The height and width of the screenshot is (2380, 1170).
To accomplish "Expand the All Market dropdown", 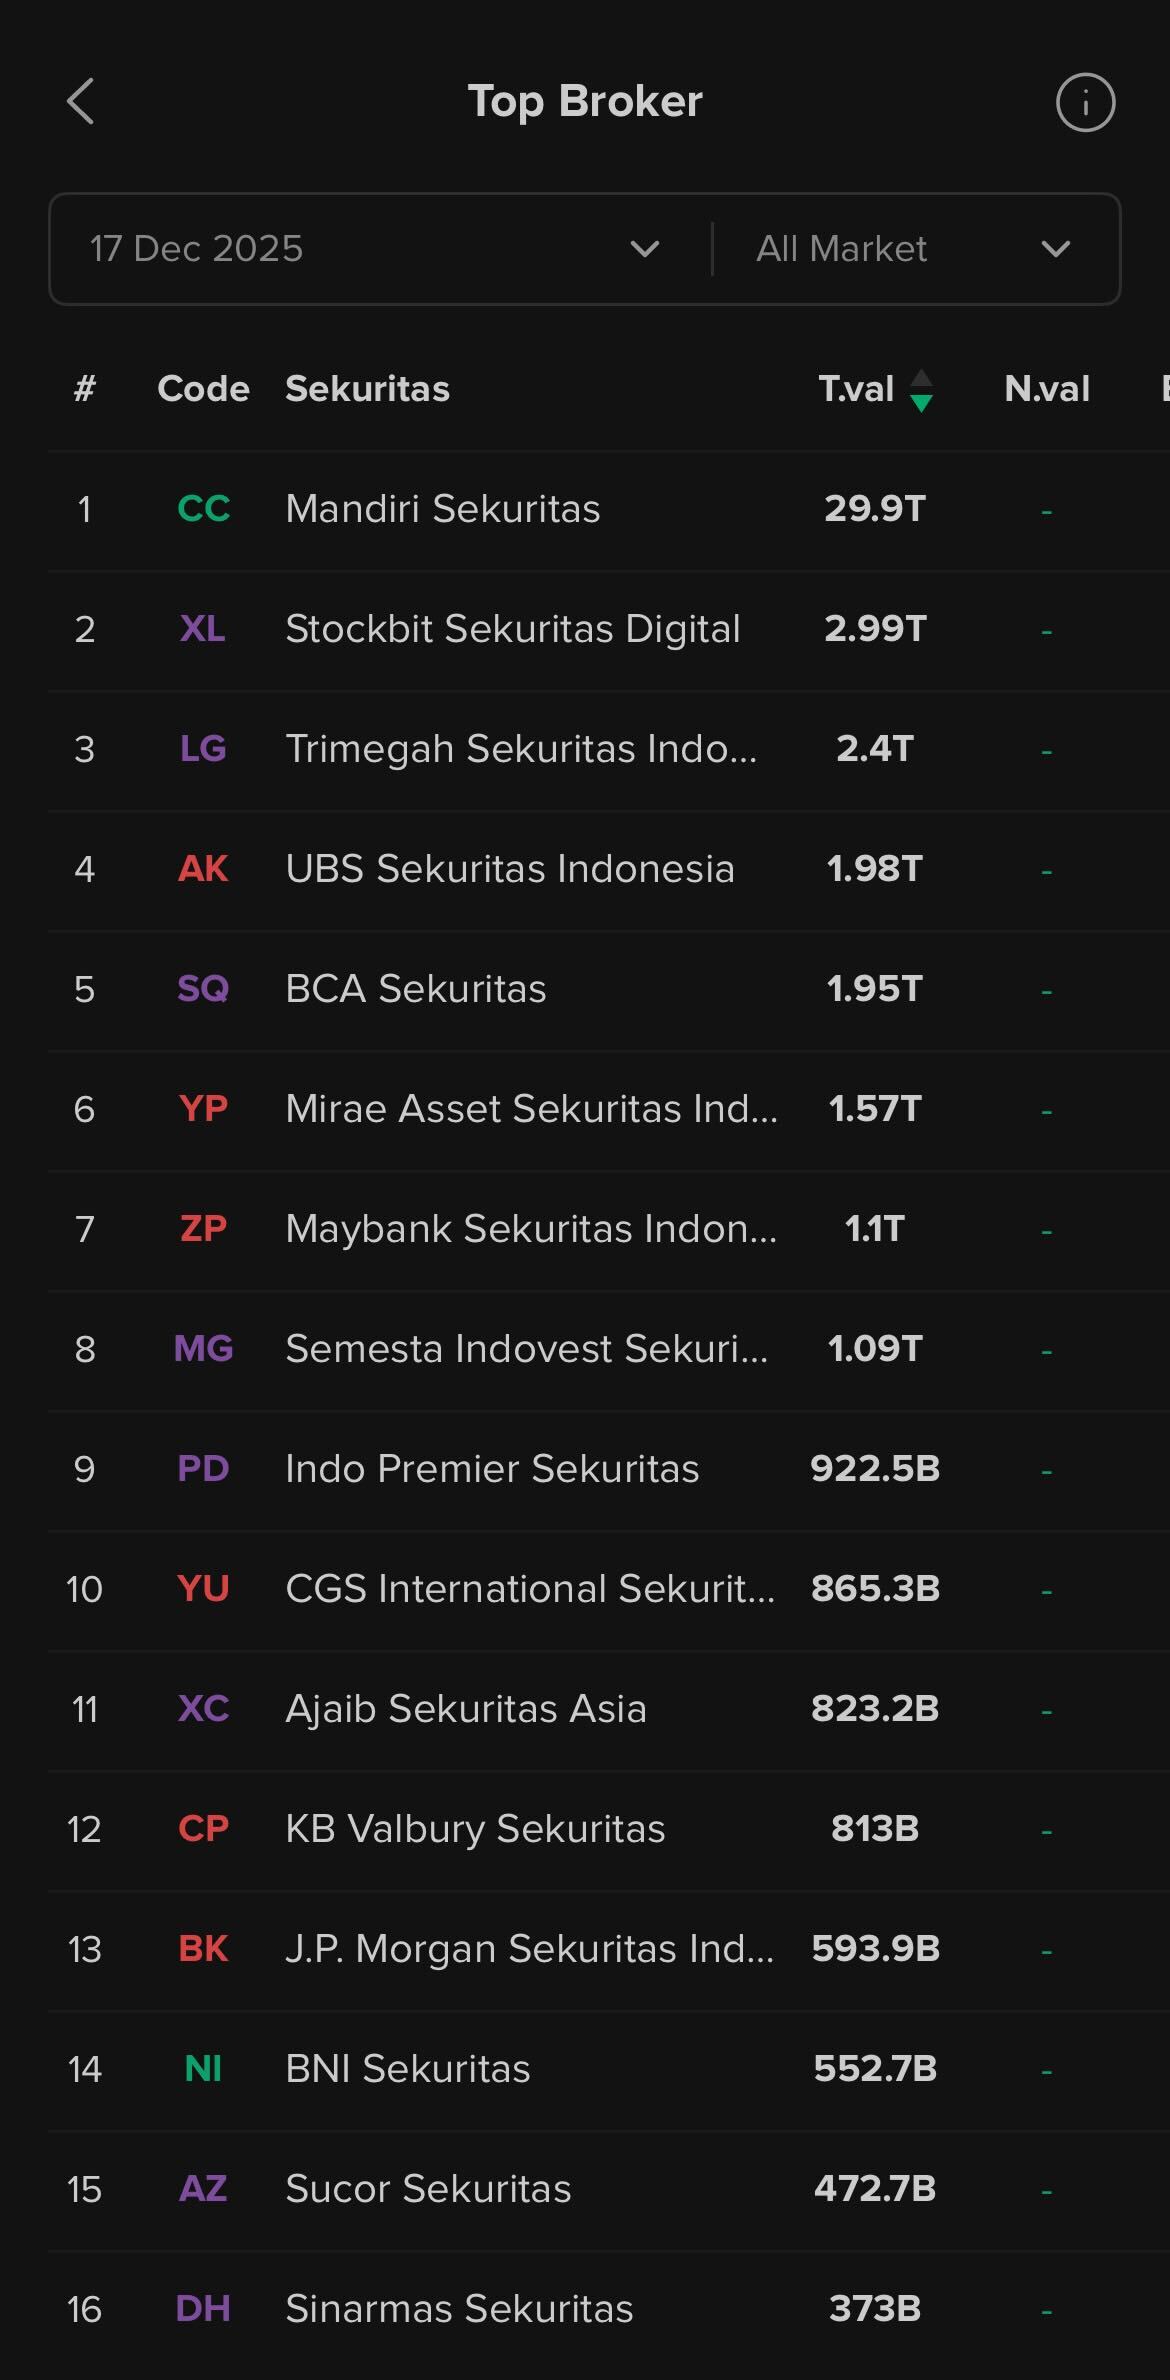I will click(912, 249).
